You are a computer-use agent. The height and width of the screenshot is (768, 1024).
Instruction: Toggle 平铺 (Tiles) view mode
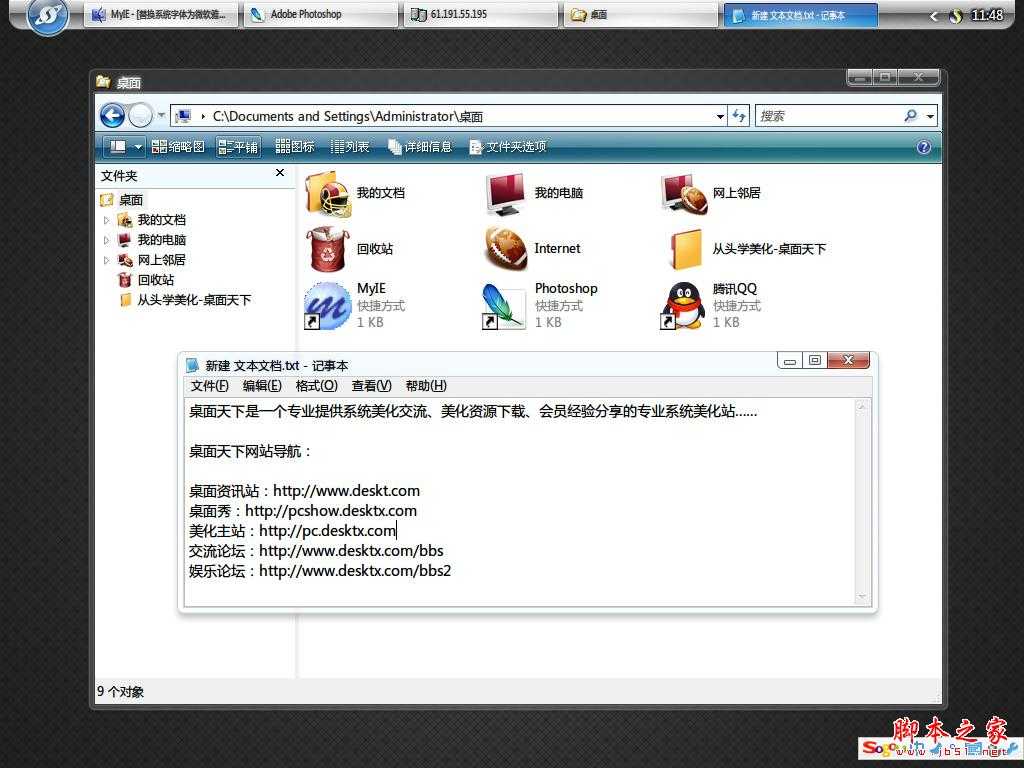pyautogui.click(x=238, y=146)
